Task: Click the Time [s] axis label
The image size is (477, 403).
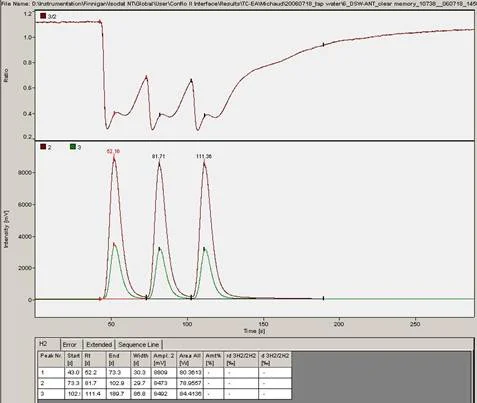Action: pos(254,331)
